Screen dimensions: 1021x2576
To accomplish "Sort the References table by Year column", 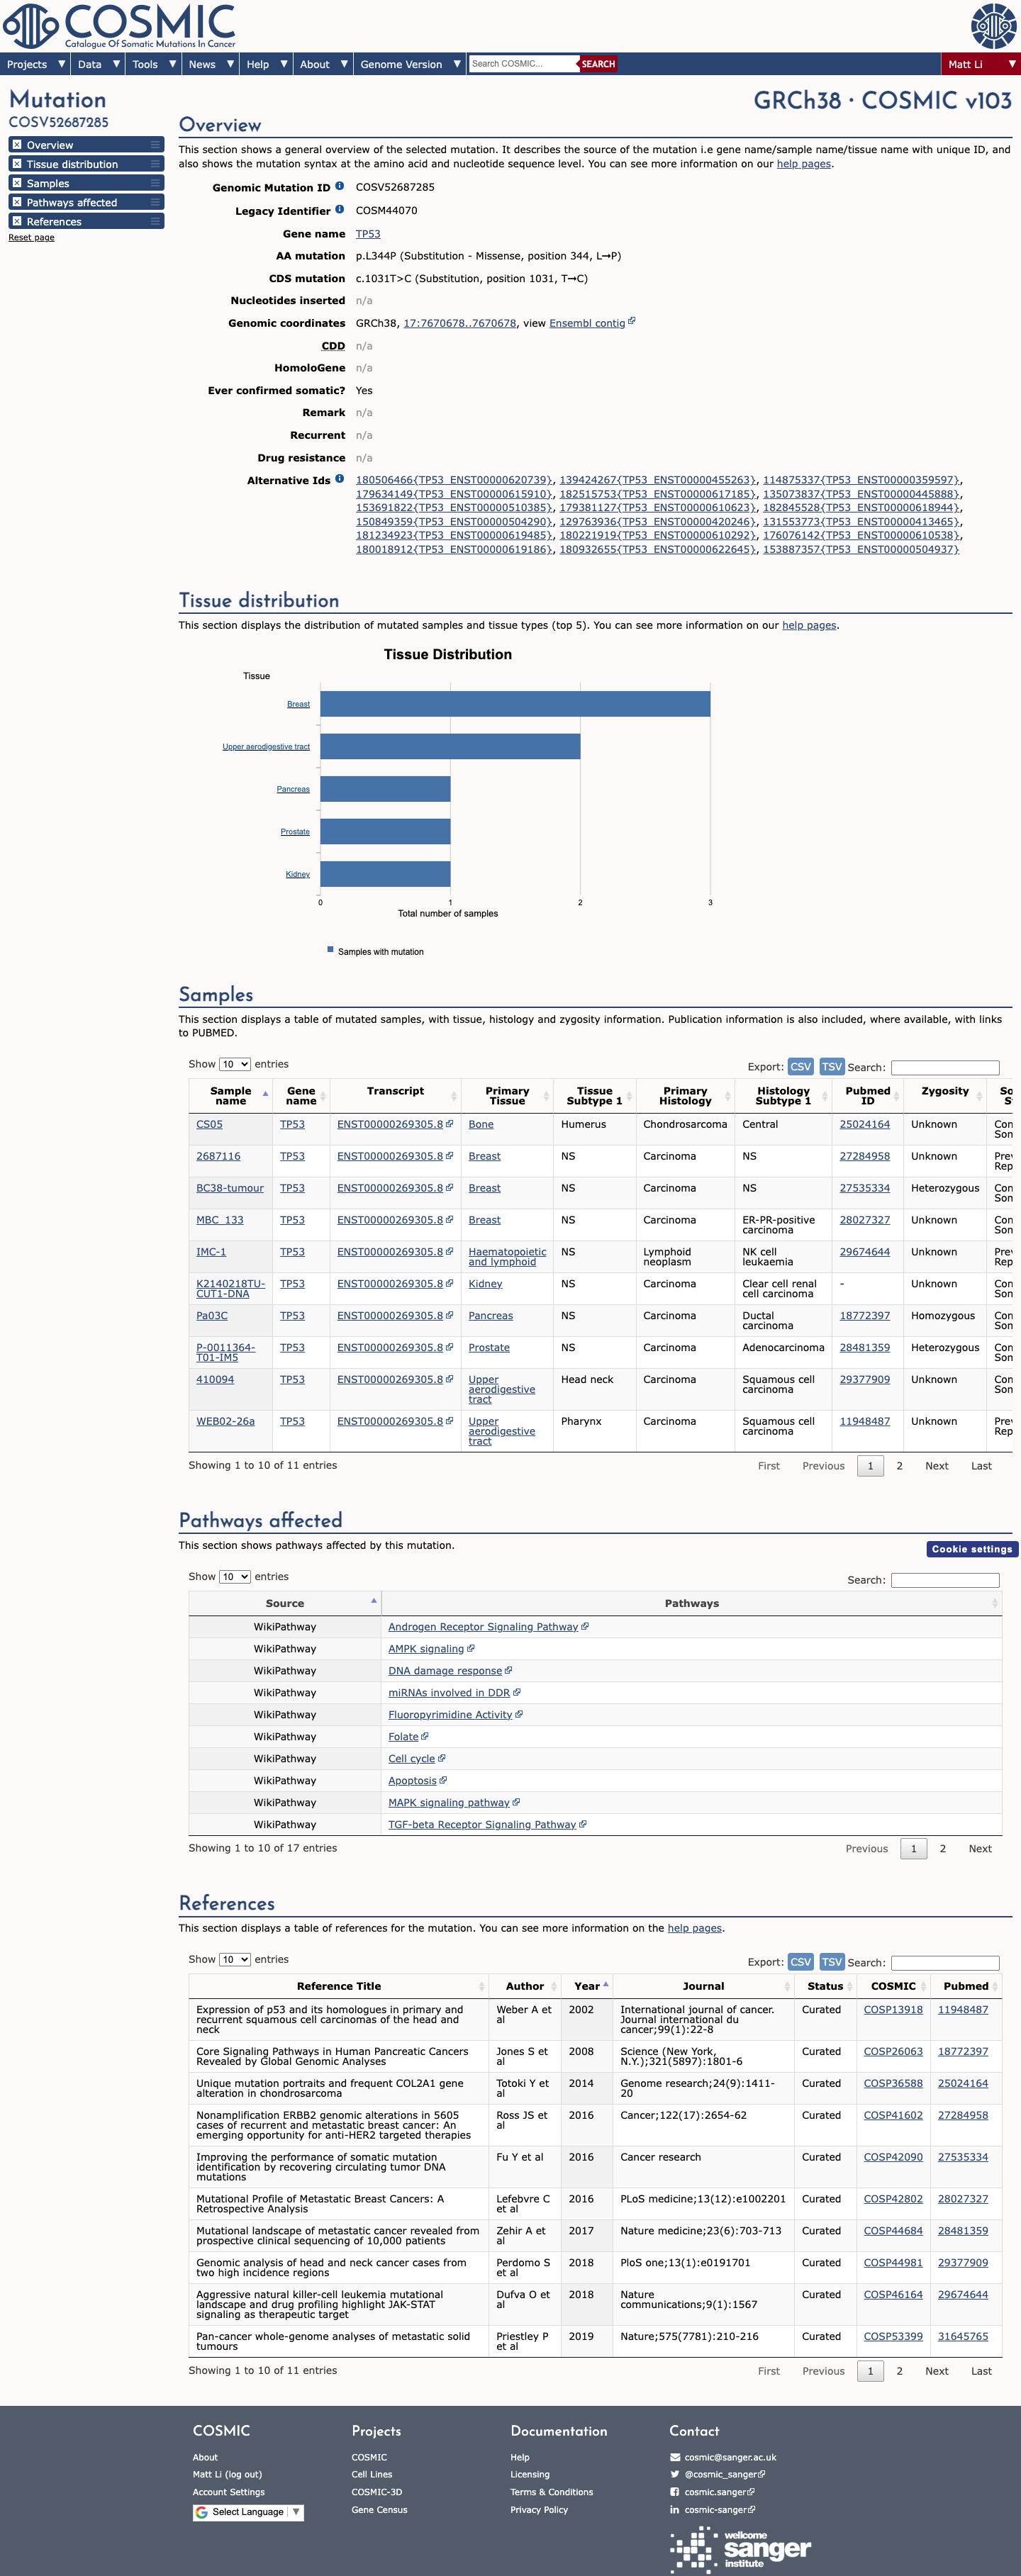I will tap(586, 1986).
